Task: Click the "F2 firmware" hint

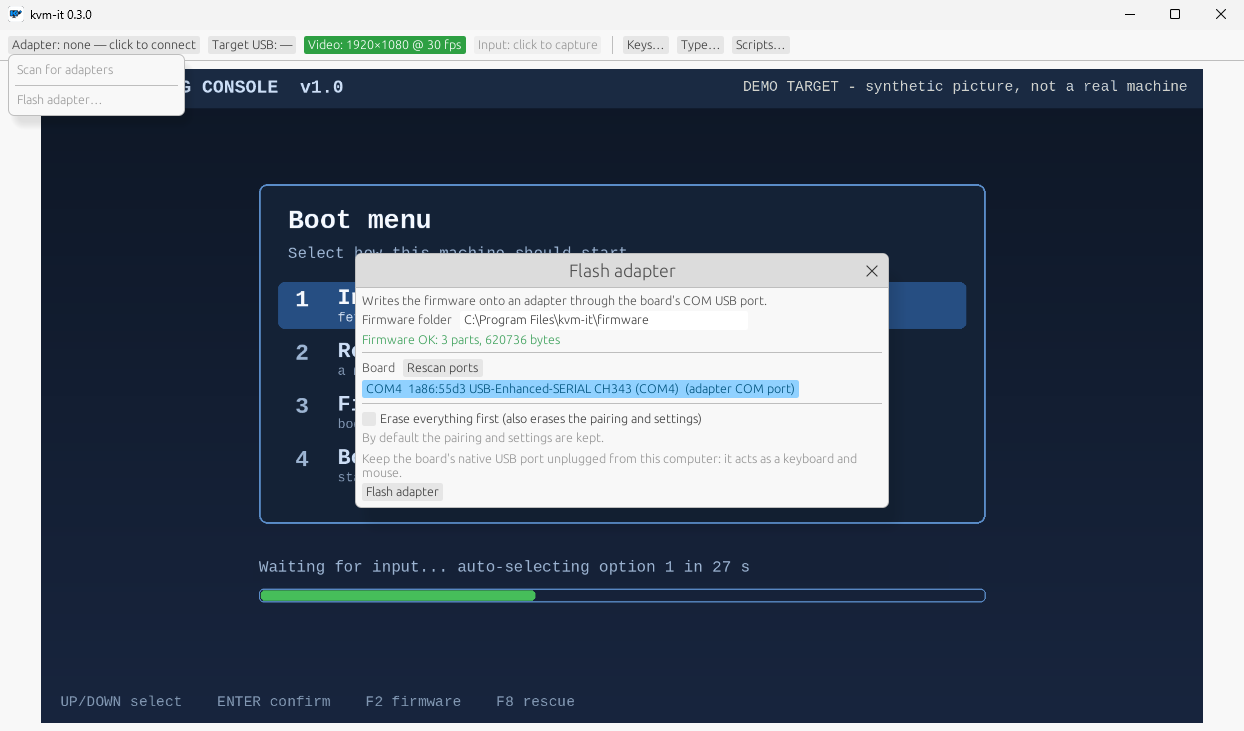Action: pyautogui.click(x=413, y=702)
